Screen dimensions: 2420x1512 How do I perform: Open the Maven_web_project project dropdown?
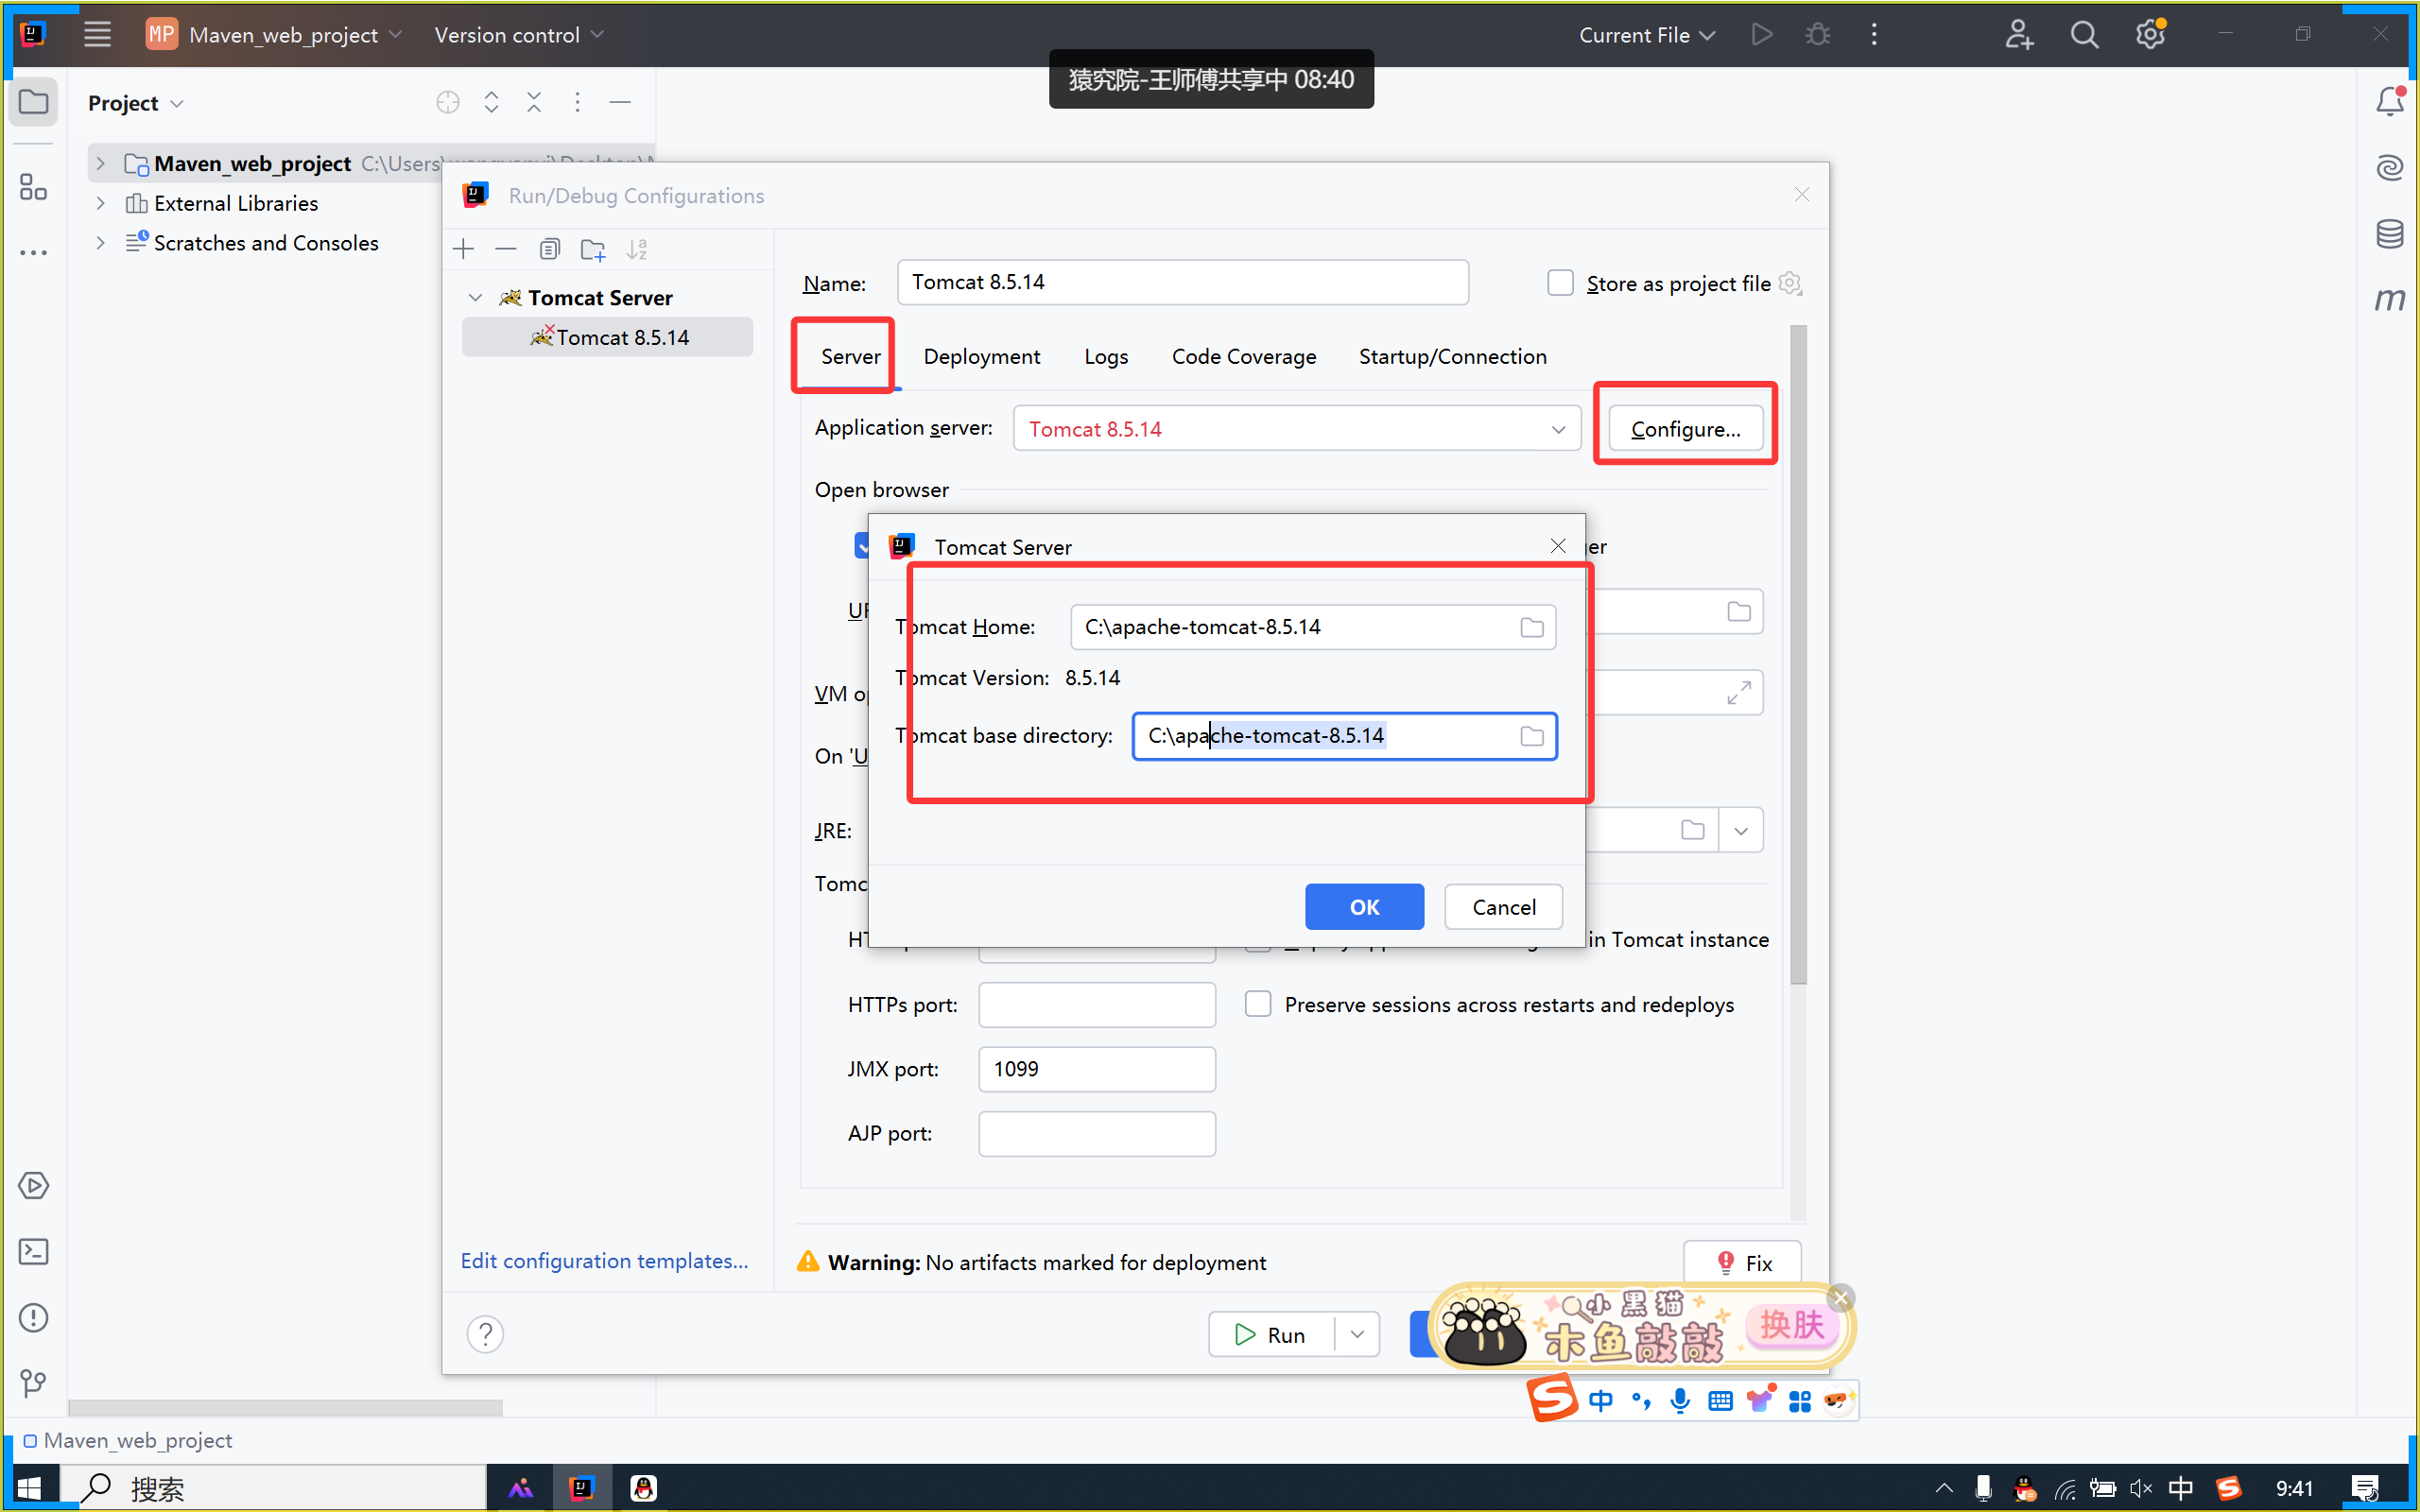[x=274, y=35]
